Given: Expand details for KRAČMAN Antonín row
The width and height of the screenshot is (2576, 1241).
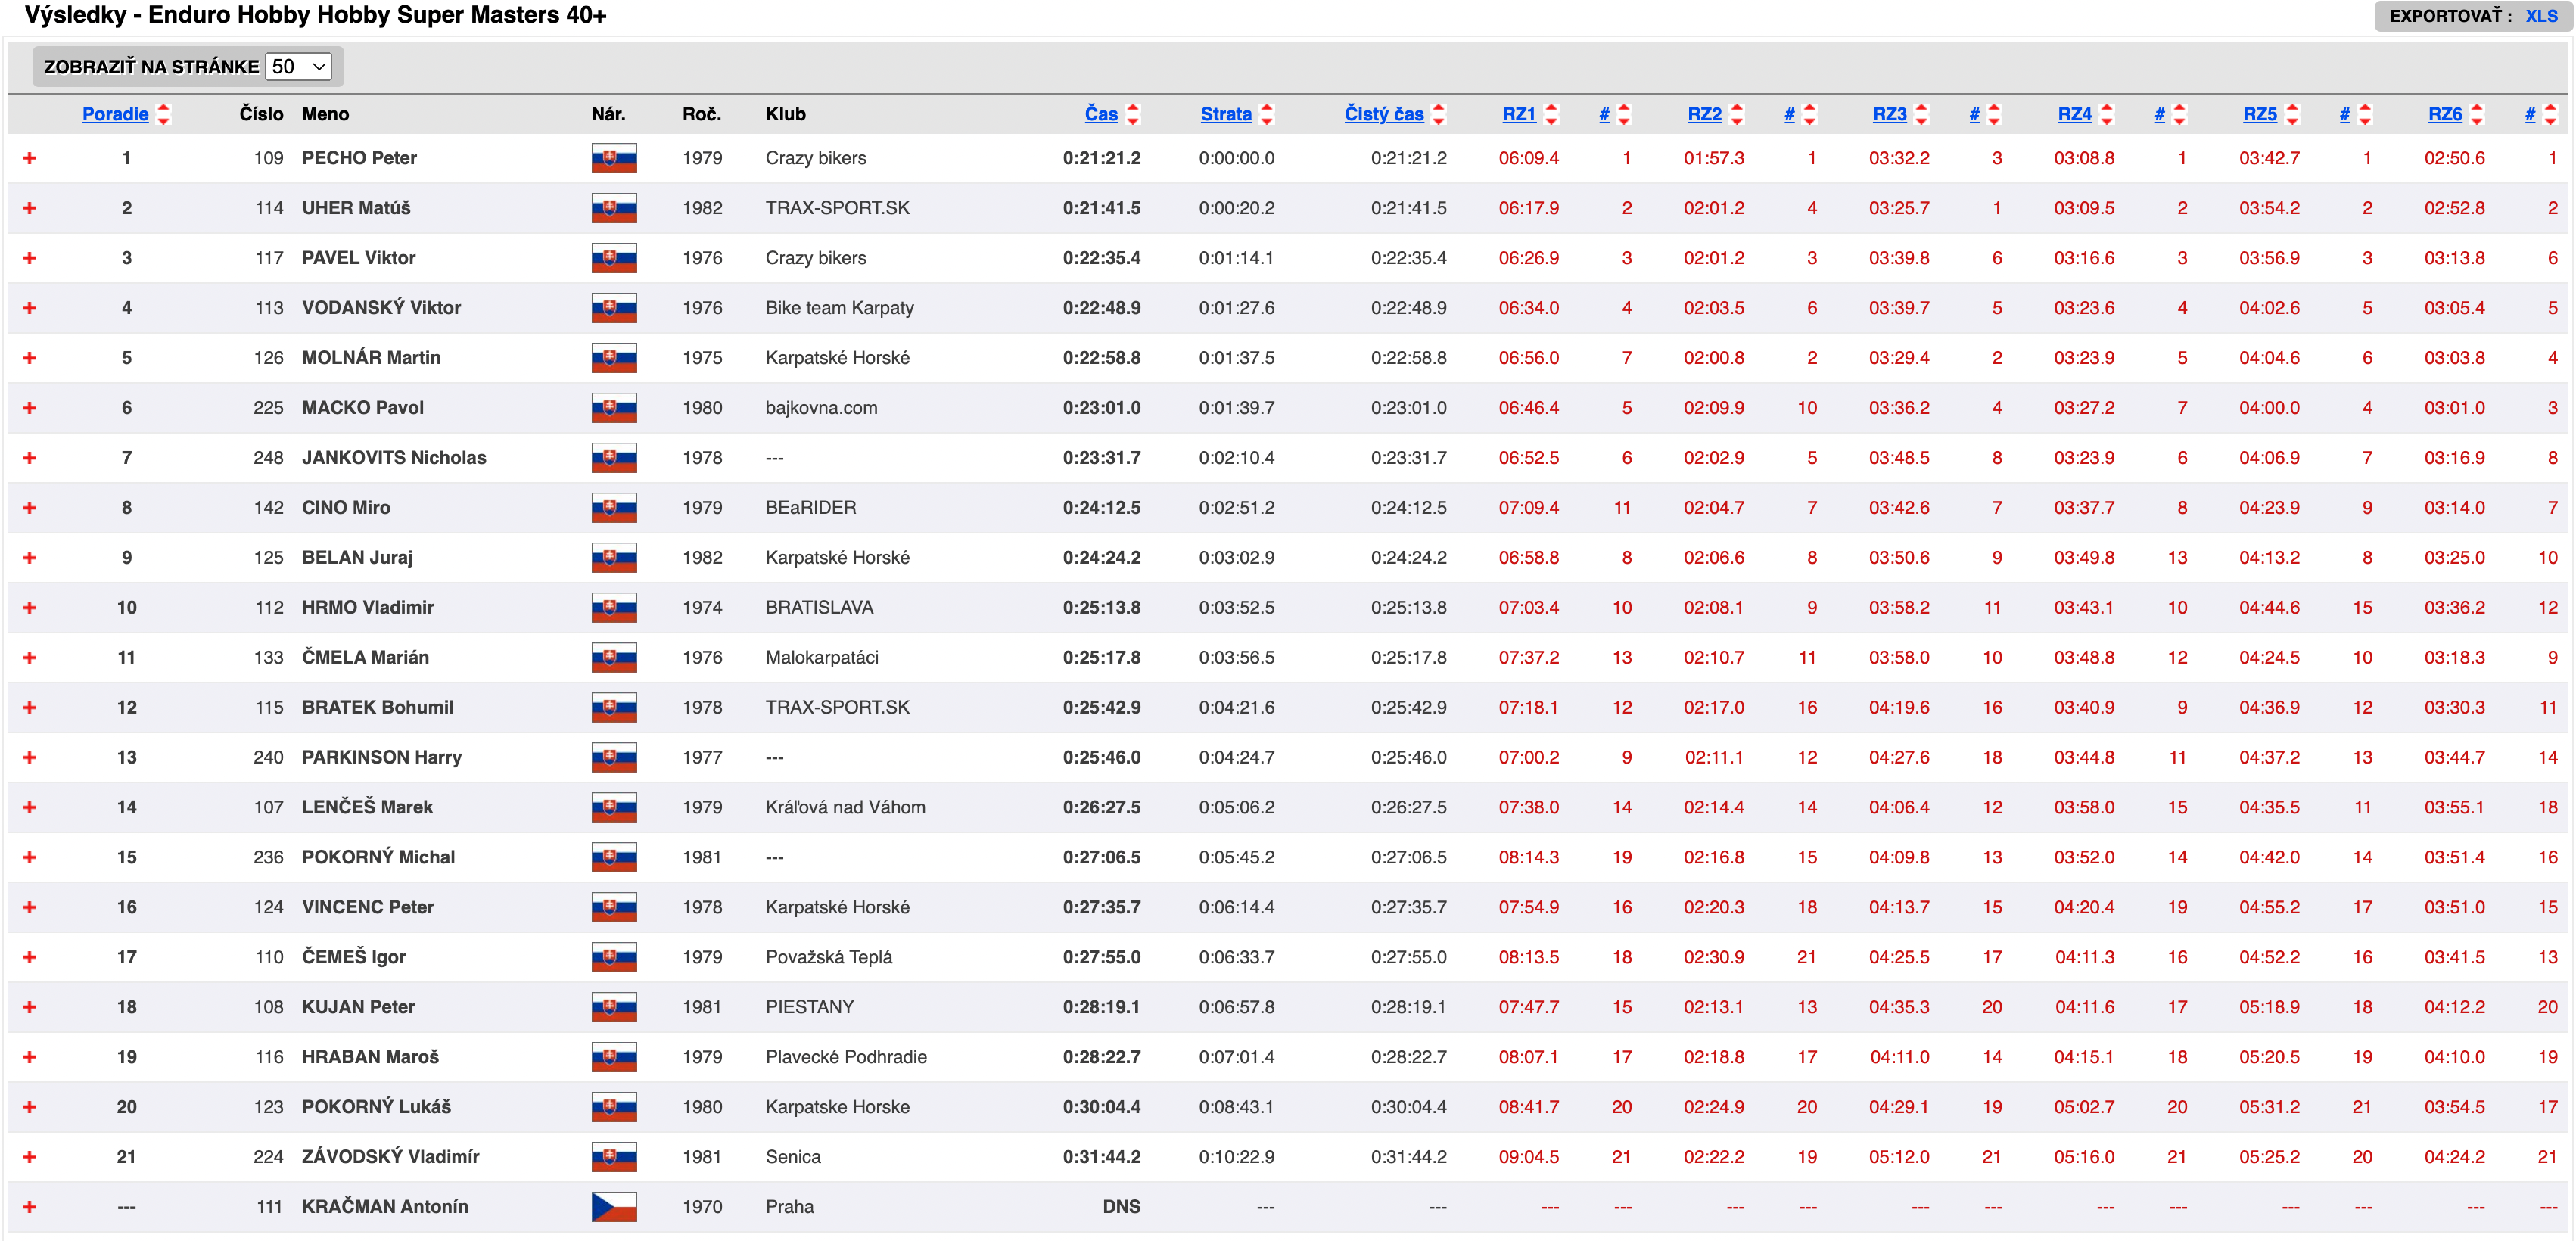Looking at the screenshot, I should pos(29,1207).
